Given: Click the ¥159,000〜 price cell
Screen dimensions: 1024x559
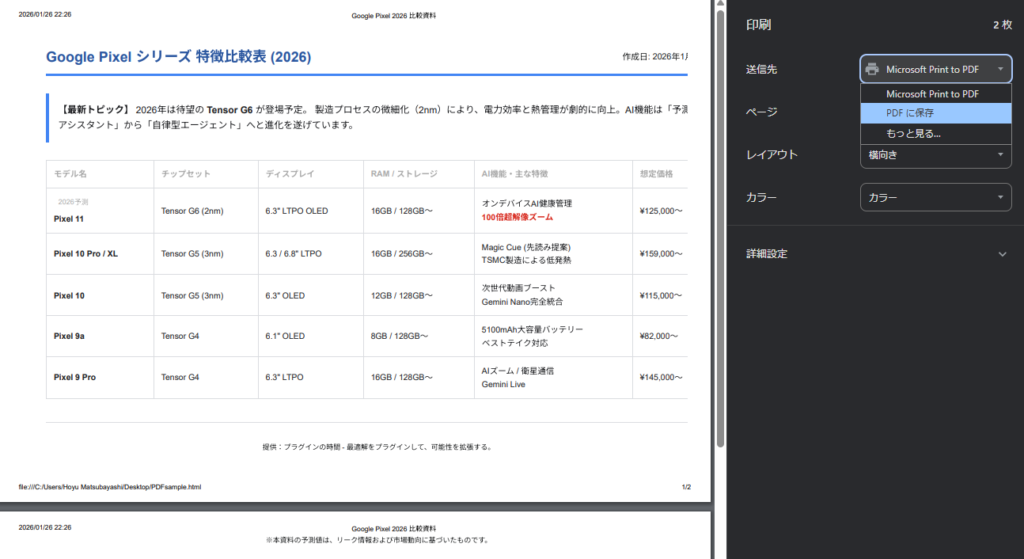Looking at the screenshot, I should [x=661, y=253].
